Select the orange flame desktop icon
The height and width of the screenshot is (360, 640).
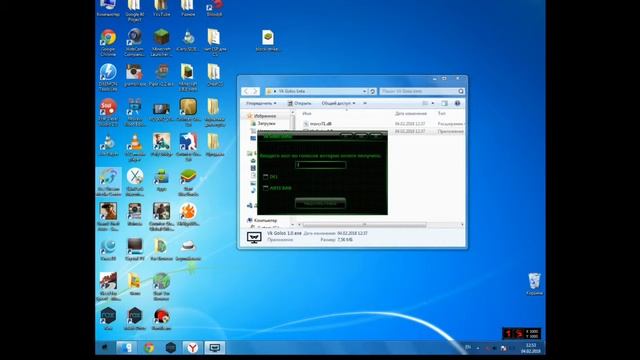(x=188, y=215)
